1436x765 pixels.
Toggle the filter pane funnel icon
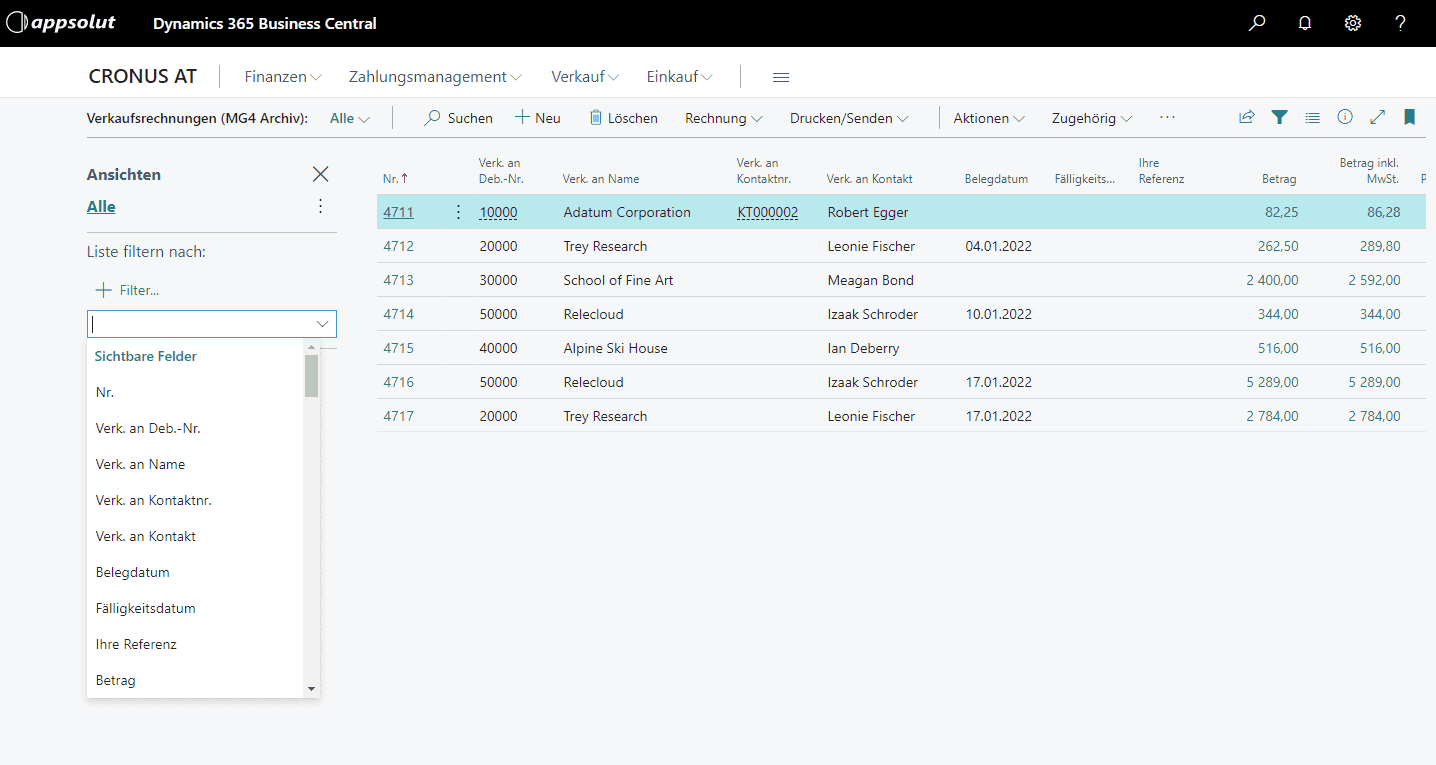(x=1279, y=117)
